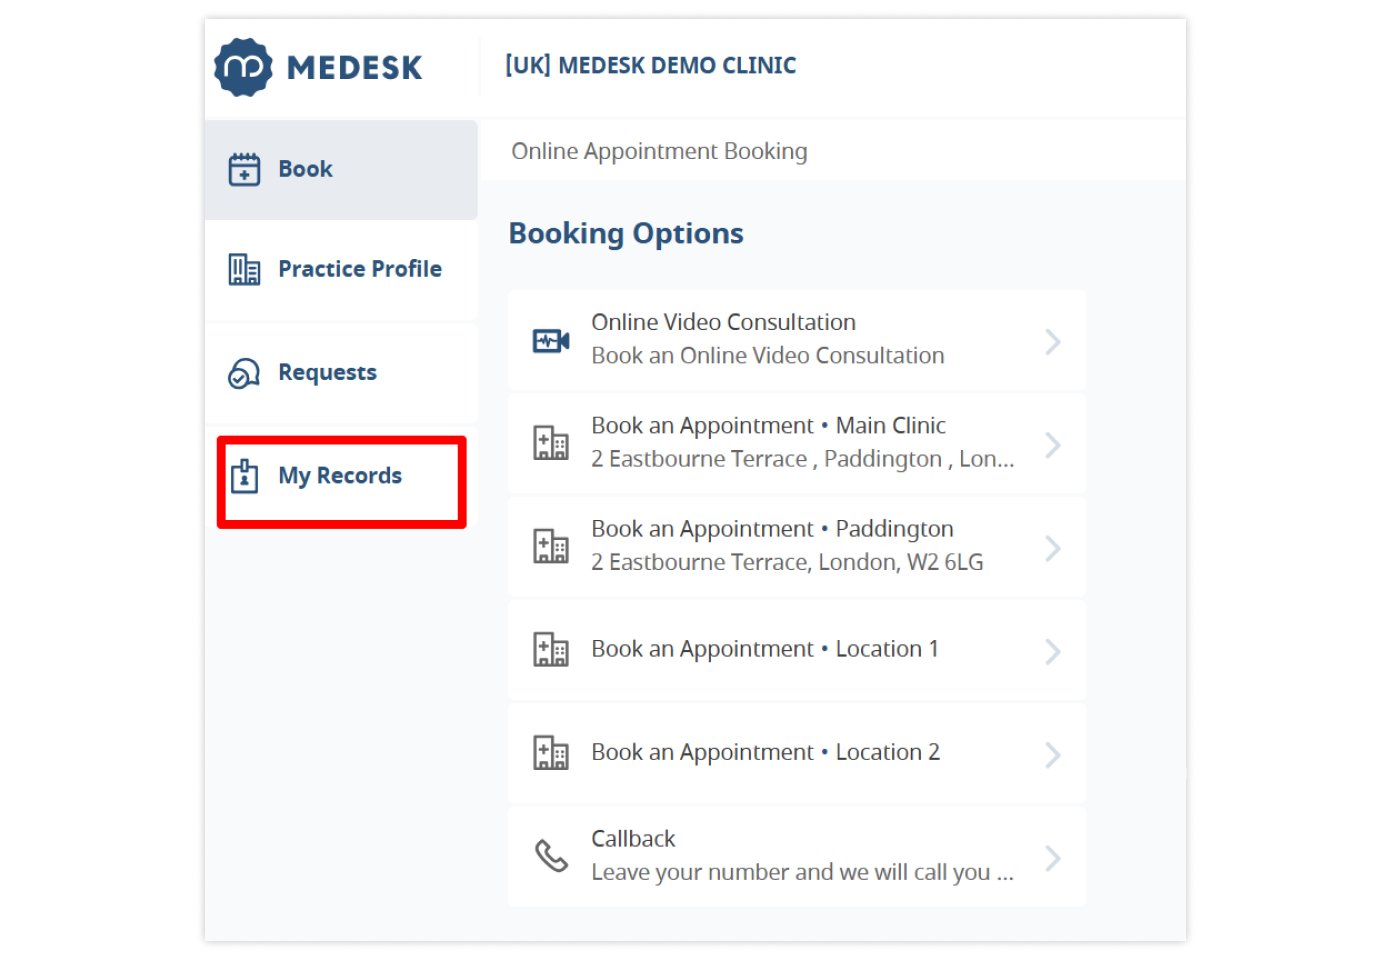1390x960 pixels.
Task: Click the Medesk logo icon
Action: tap(243, 67)
